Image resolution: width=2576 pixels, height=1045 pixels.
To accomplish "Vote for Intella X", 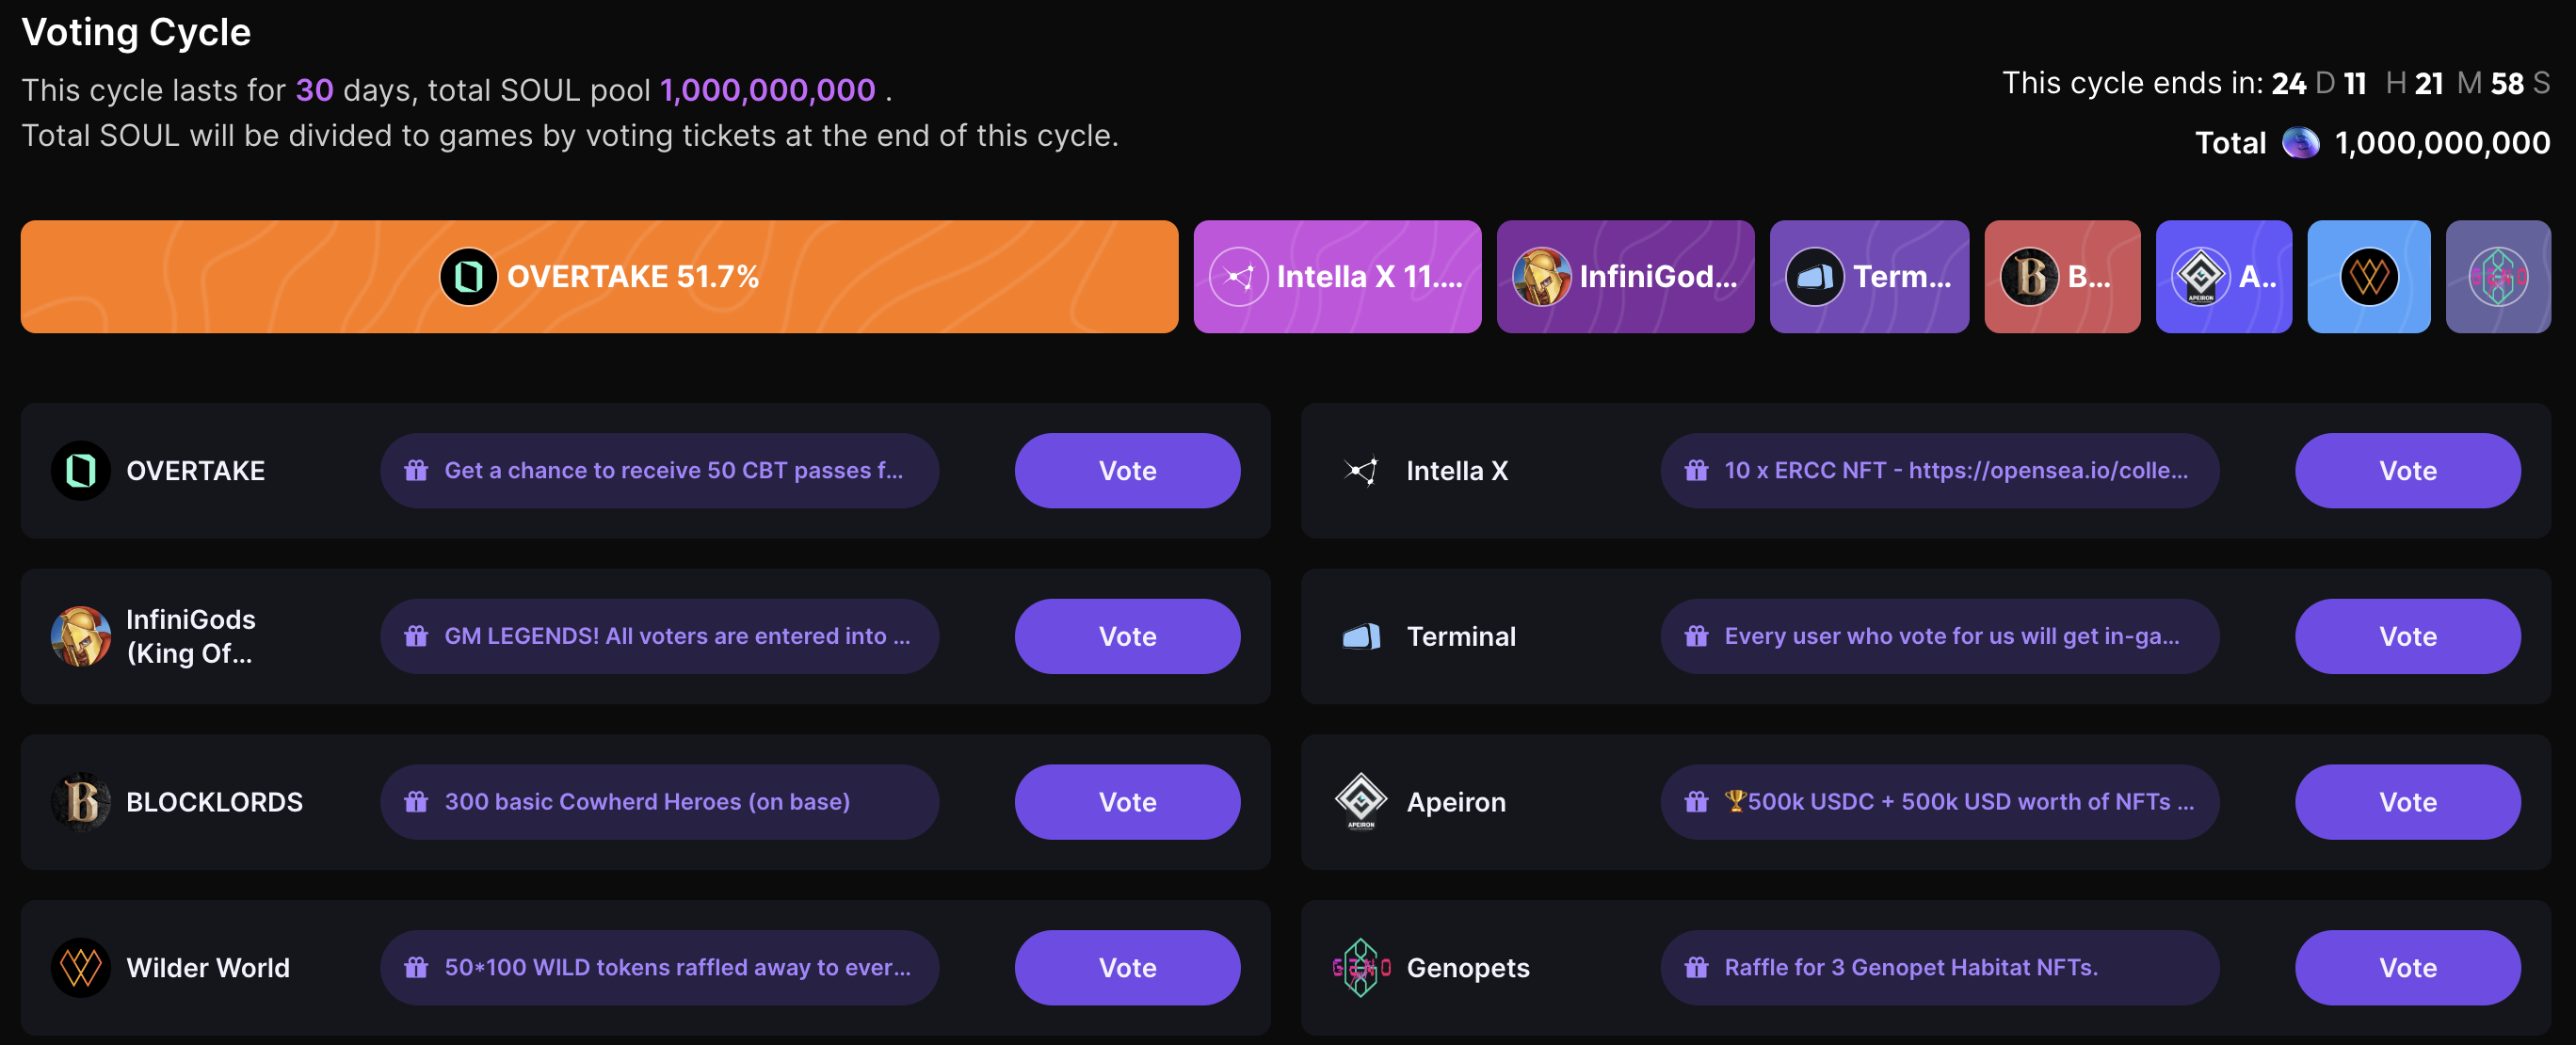I will [2407, 470].
